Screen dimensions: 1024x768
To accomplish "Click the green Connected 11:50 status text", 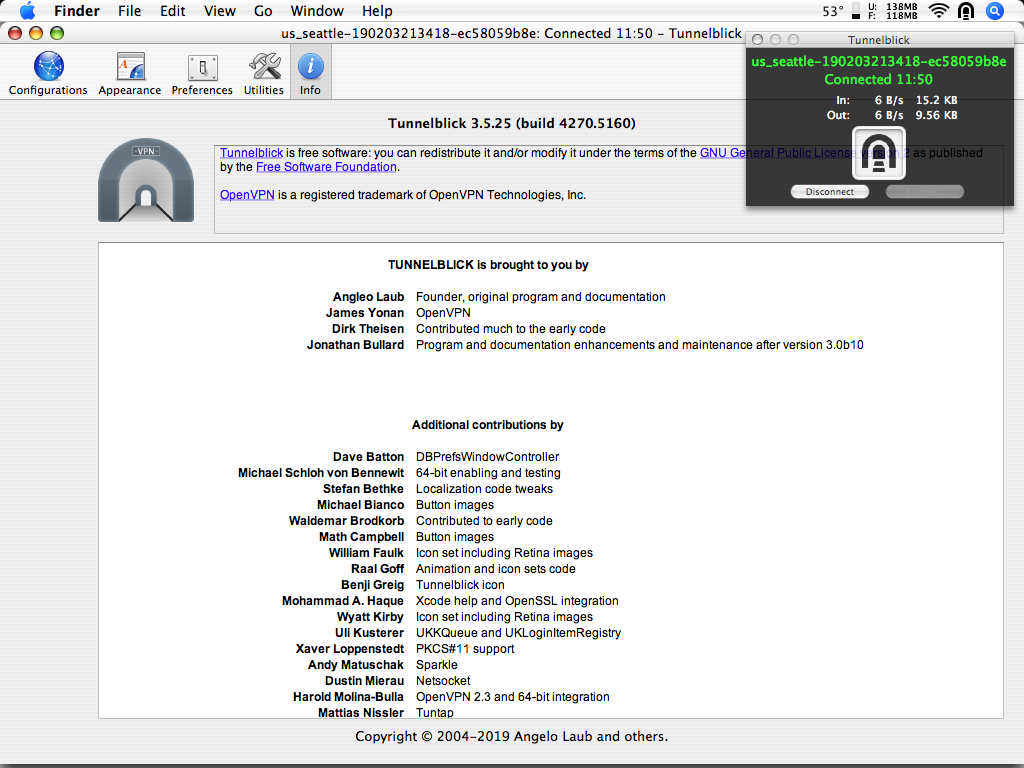I will point(878,80).
